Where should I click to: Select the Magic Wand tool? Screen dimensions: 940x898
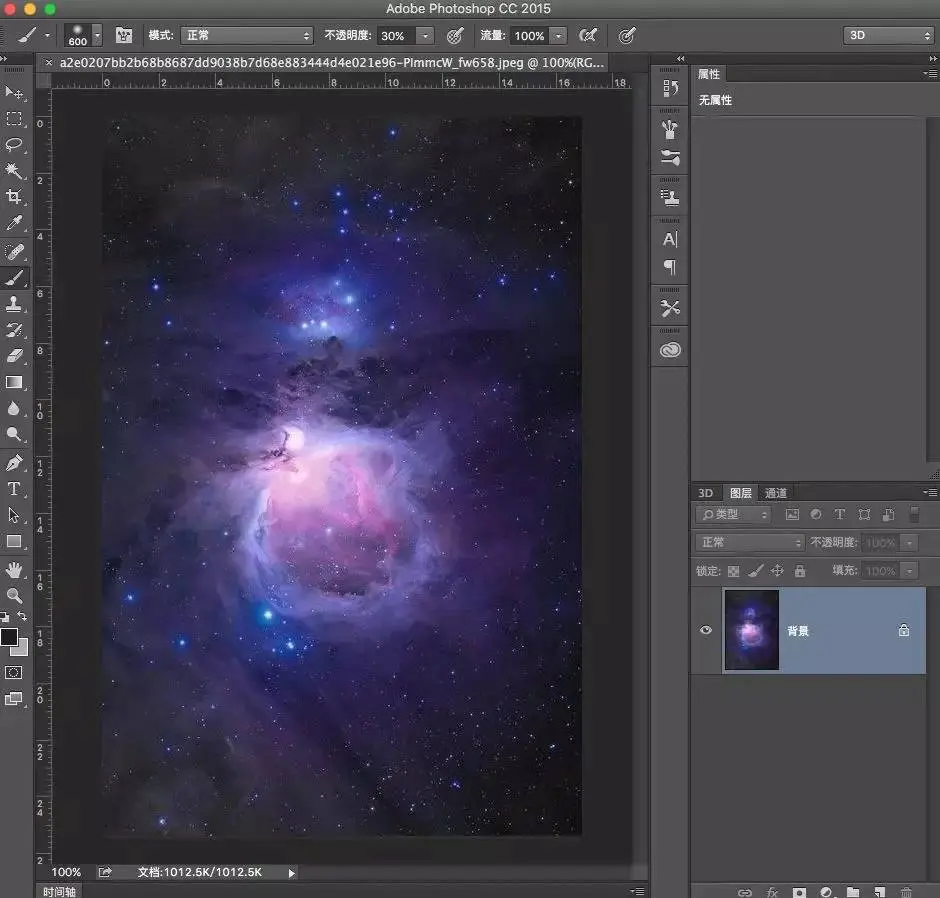(x=14, y=171)
